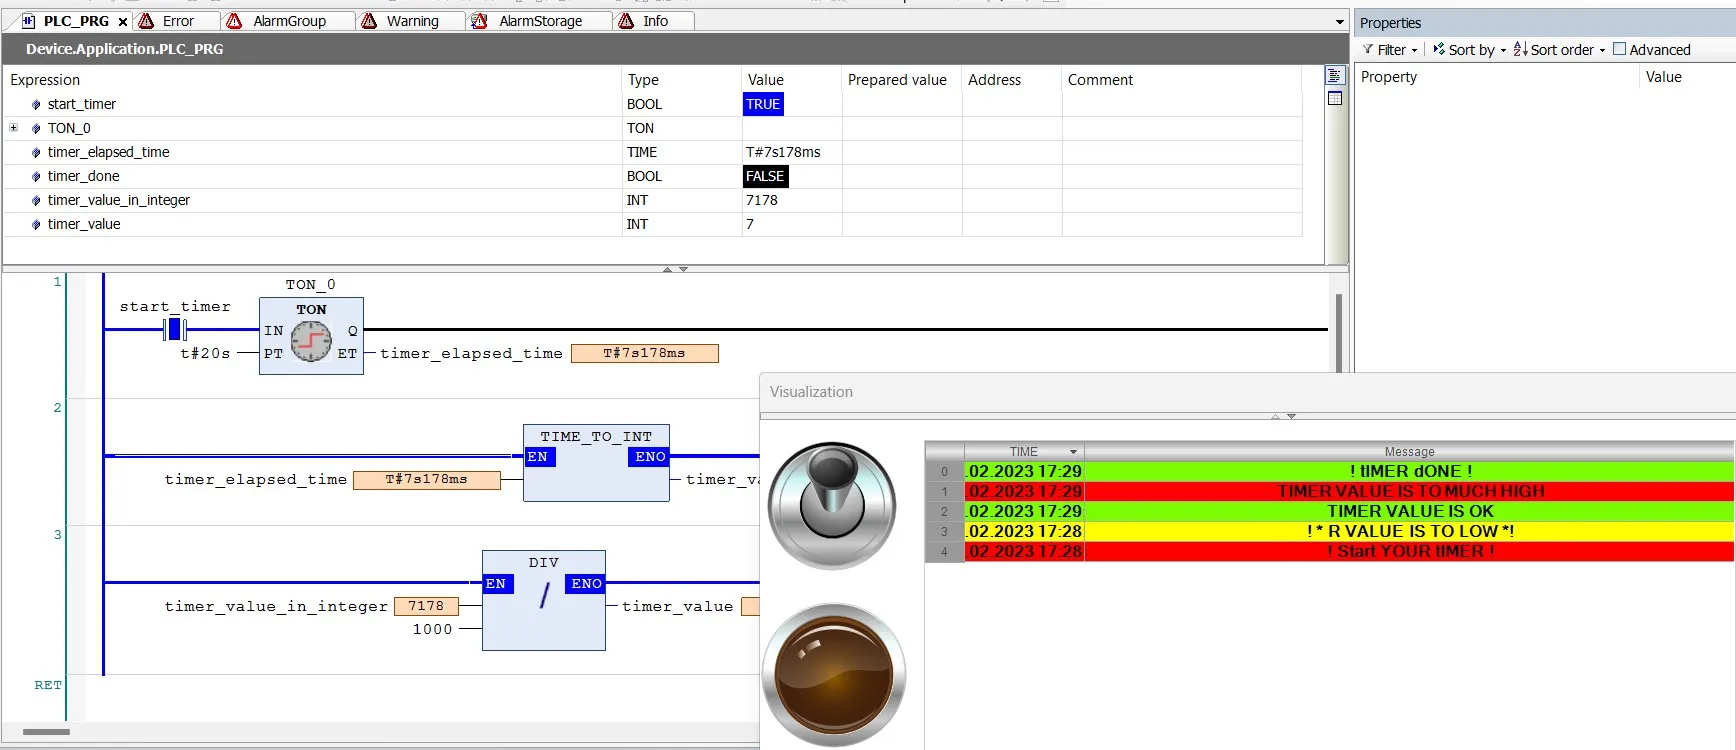Select rung number 2 in the margin
This screenshot has height=750, width=1736.
(57, 408)
